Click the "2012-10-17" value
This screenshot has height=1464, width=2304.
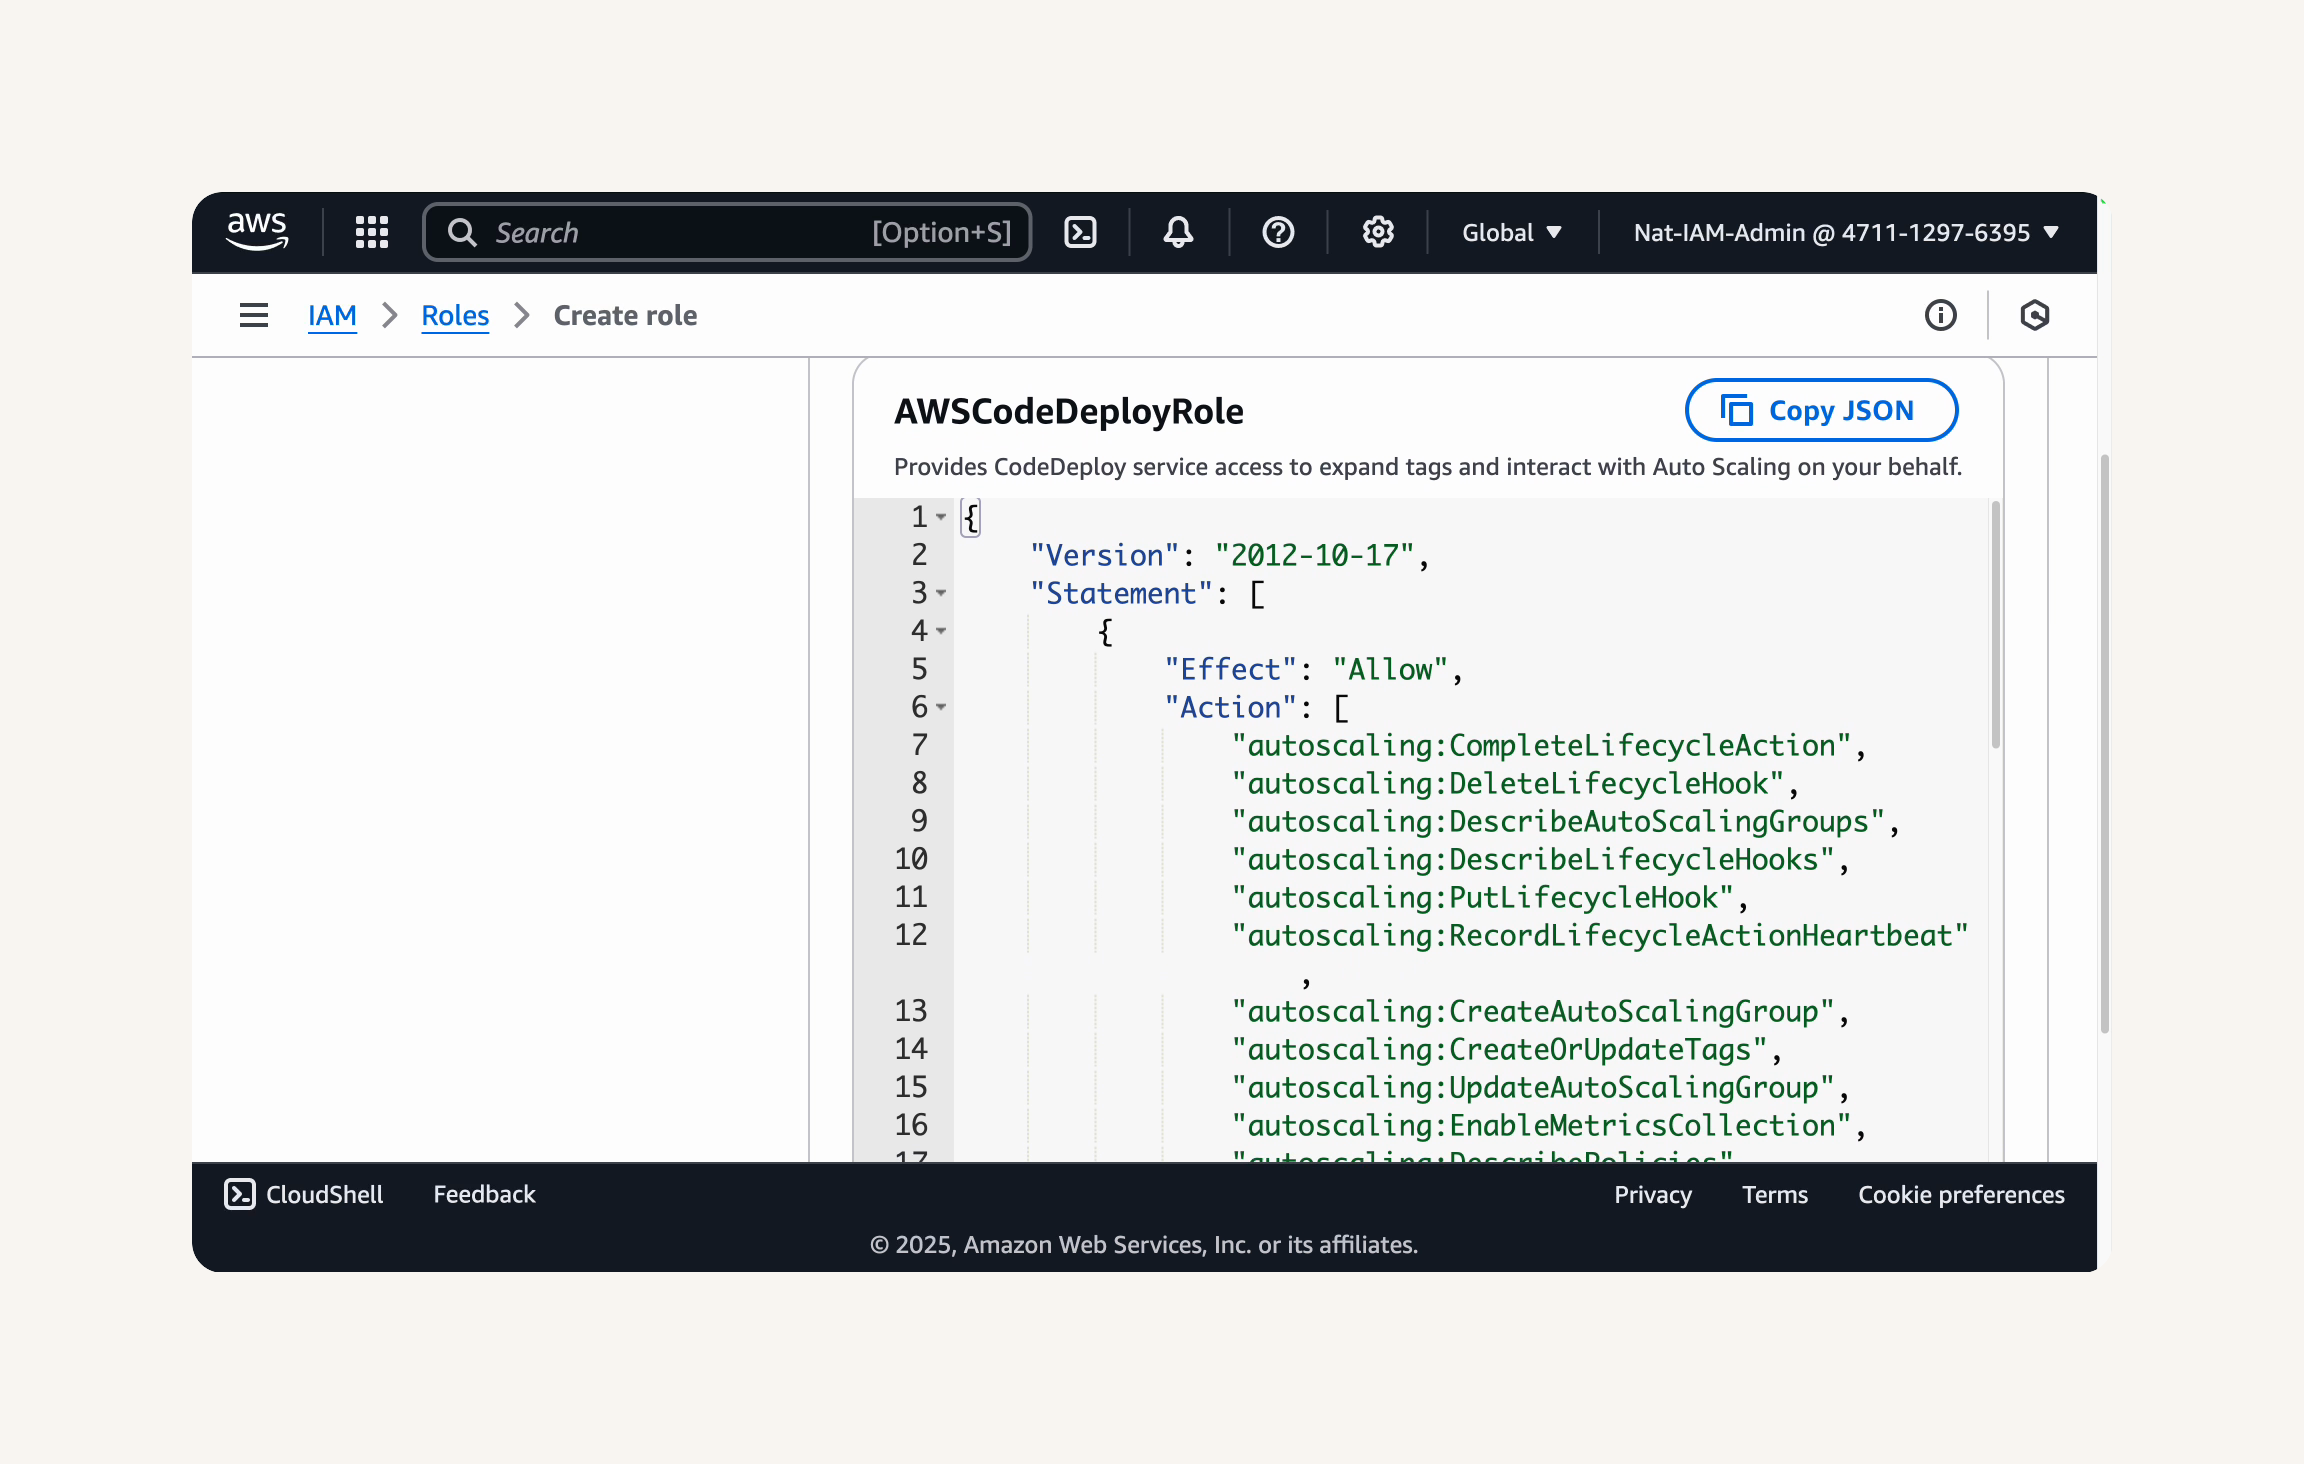1314,555
